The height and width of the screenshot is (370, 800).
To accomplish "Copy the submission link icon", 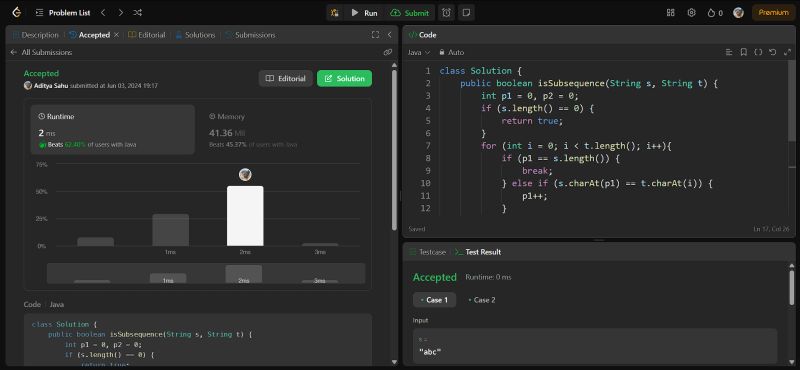I will 388,52.
